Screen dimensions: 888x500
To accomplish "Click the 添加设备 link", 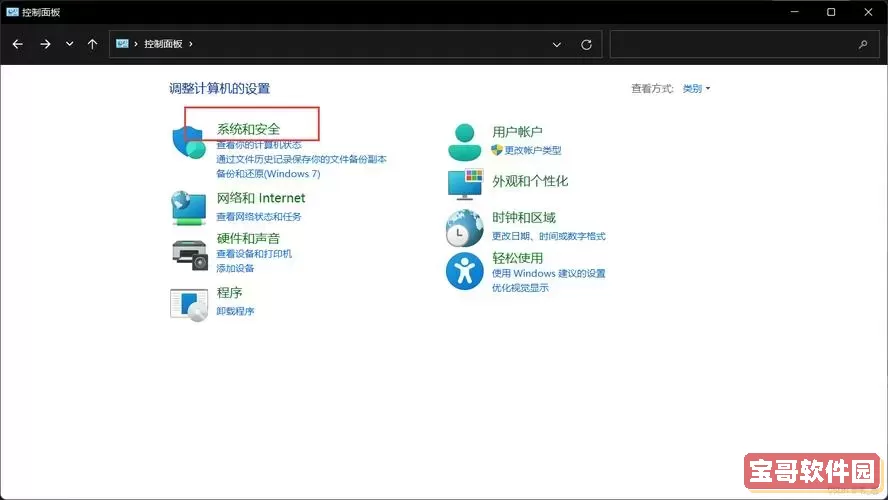I will tap(235, 268).
